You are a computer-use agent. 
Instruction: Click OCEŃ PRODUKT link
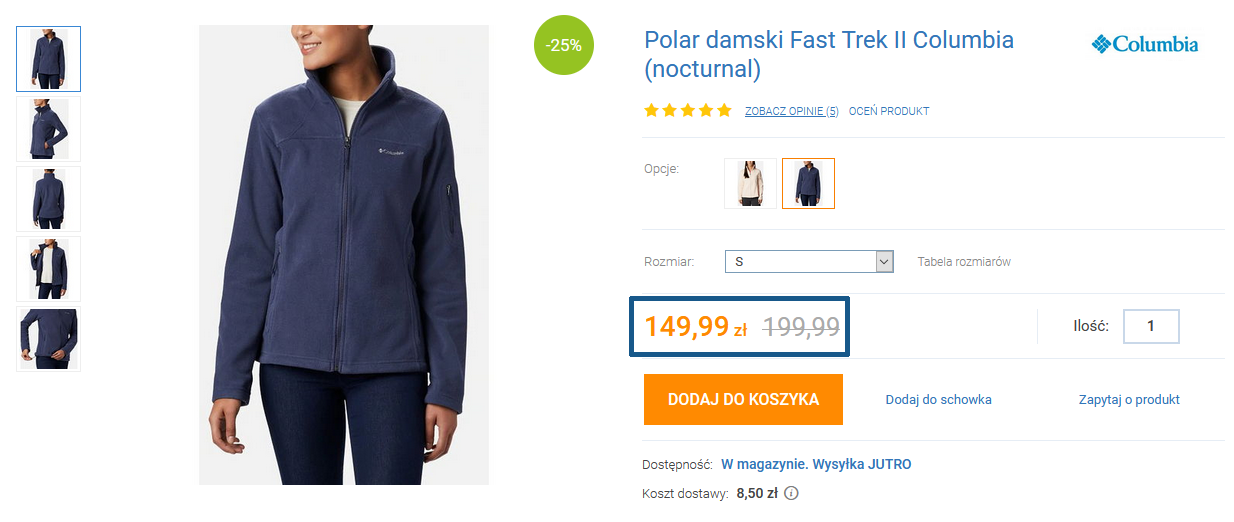coord(889,111)
